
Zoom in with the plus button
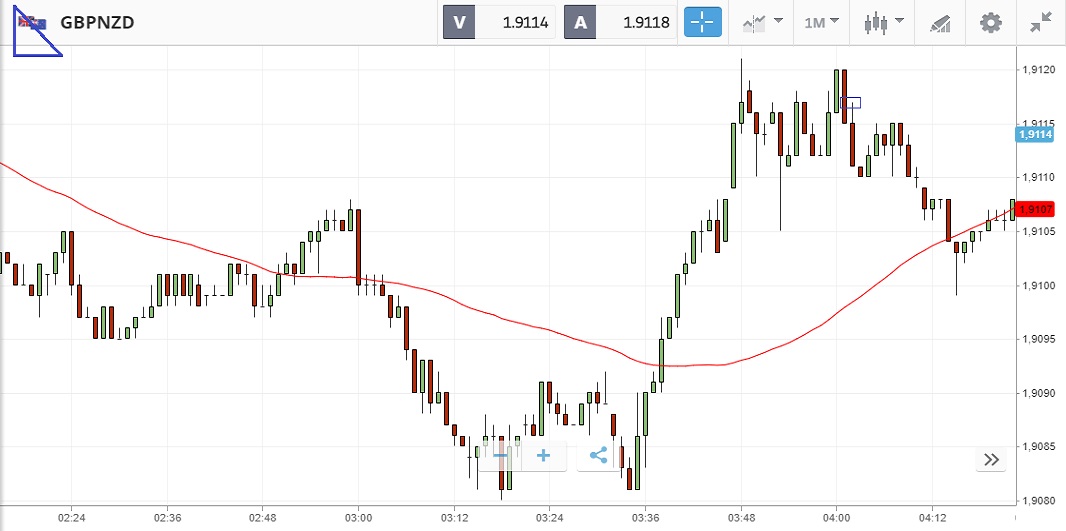544,456
